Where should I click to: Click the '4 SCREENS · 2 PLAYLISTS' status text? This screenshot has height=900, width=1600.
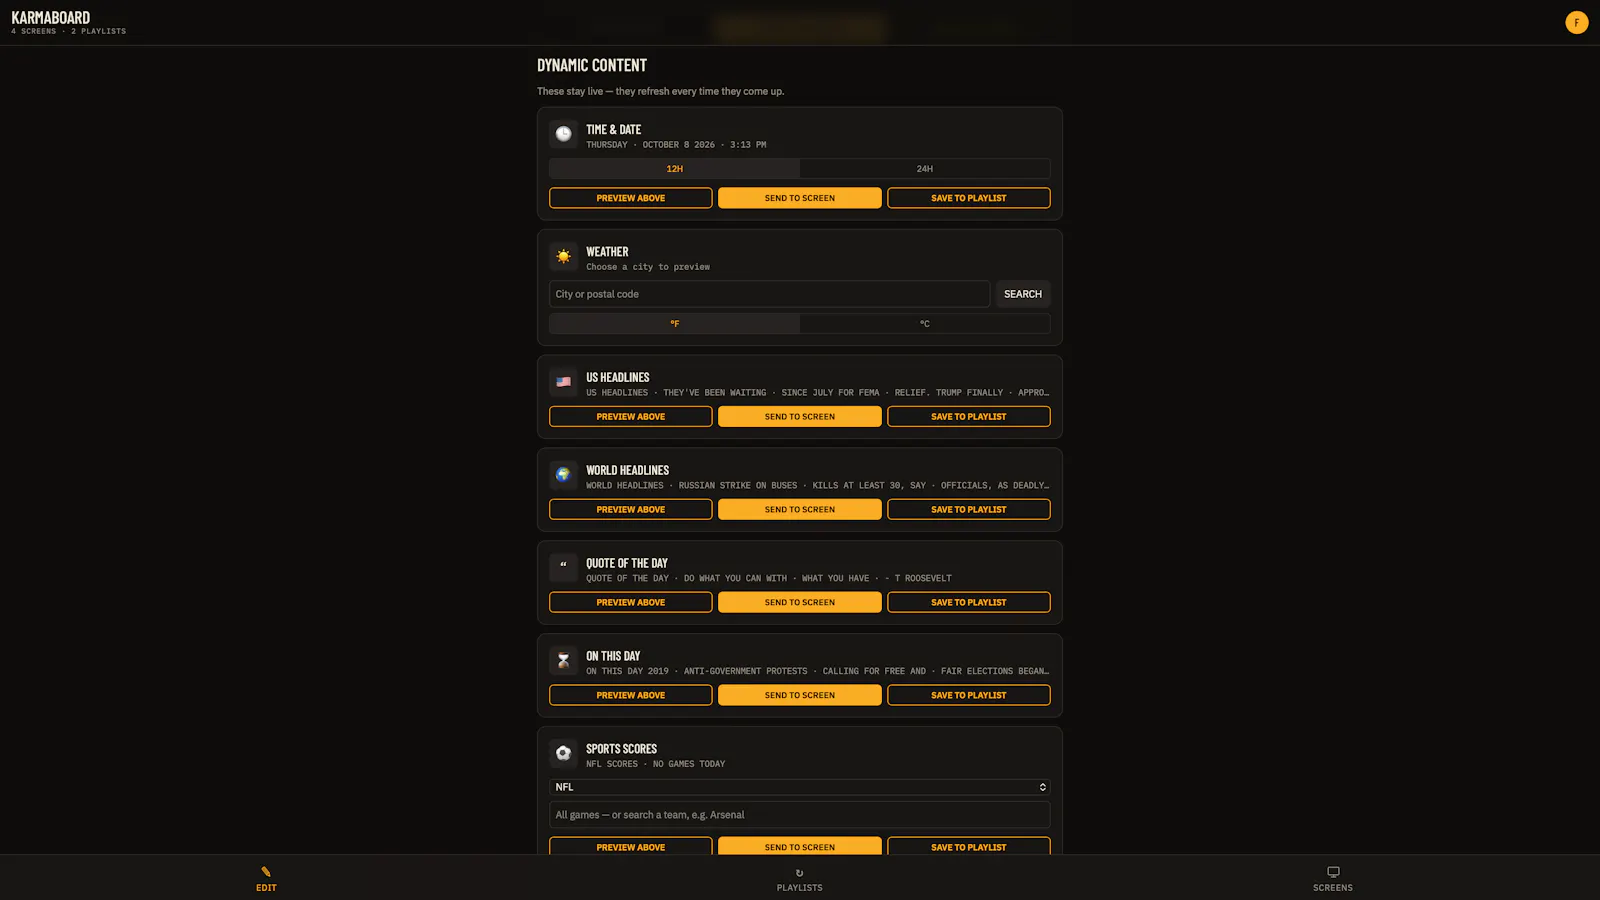click(x=69, y=31)
